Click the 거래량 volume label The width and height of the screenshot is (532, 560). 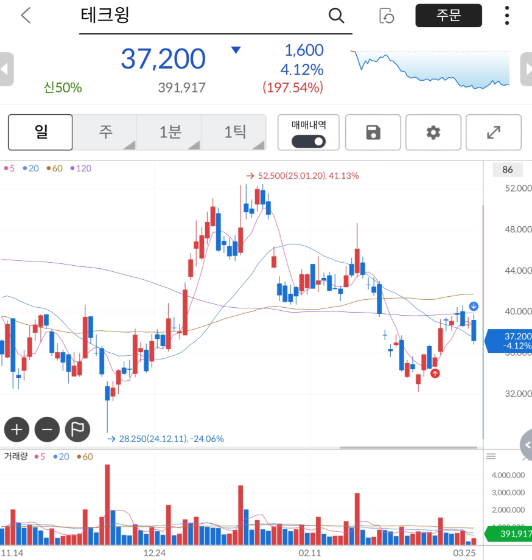click(16, 456)
